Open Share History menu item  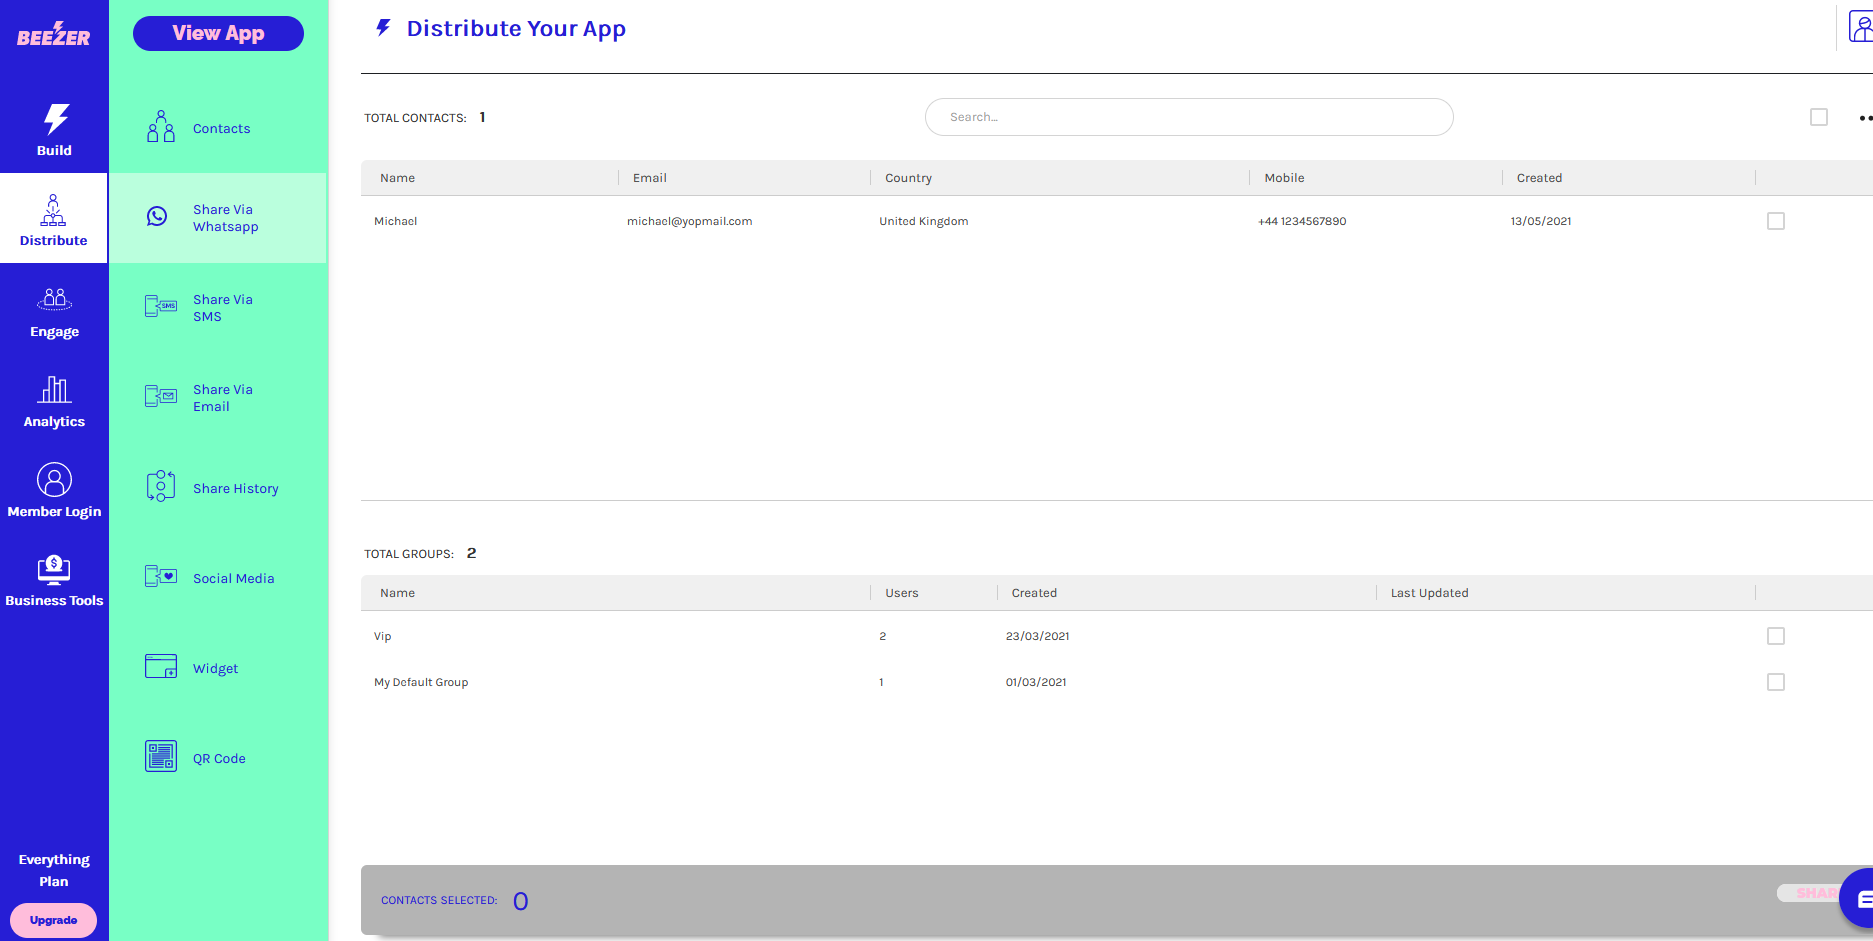tap(218, 488)
